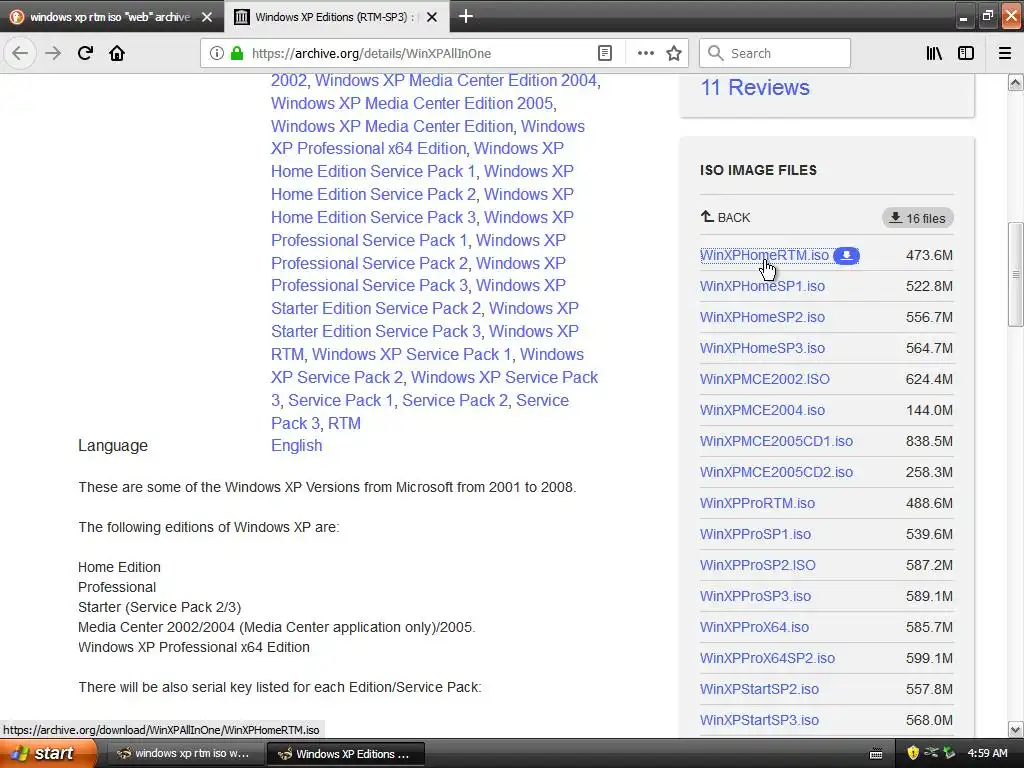Download WinXPHomeSP2.iso
Image resolution: width=1024 pixels, height=768 pixels.
(x=762, y=317)
